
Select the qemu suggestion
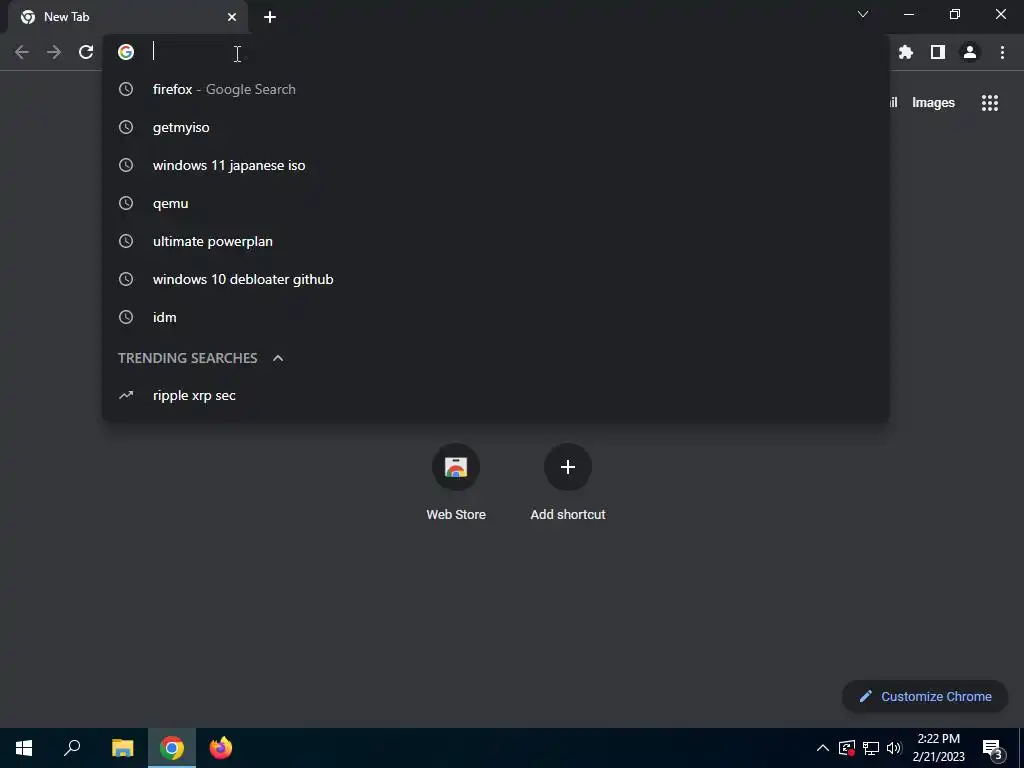point(496,203)
